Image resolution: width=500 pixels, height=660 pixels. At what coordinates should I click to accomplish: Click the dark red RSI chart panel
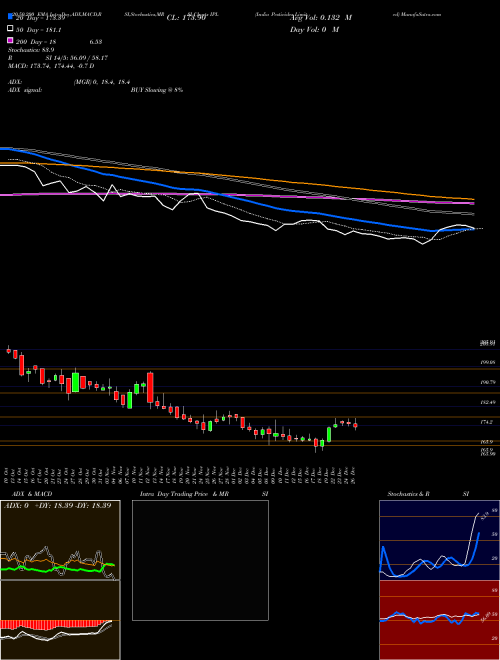pos(439,620)
